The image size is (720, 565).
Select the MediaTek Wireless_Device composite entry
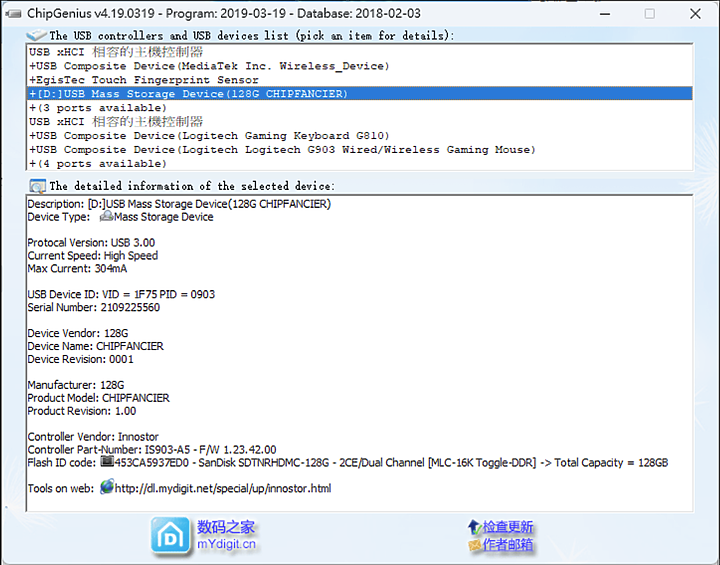[x=360, y=66]
